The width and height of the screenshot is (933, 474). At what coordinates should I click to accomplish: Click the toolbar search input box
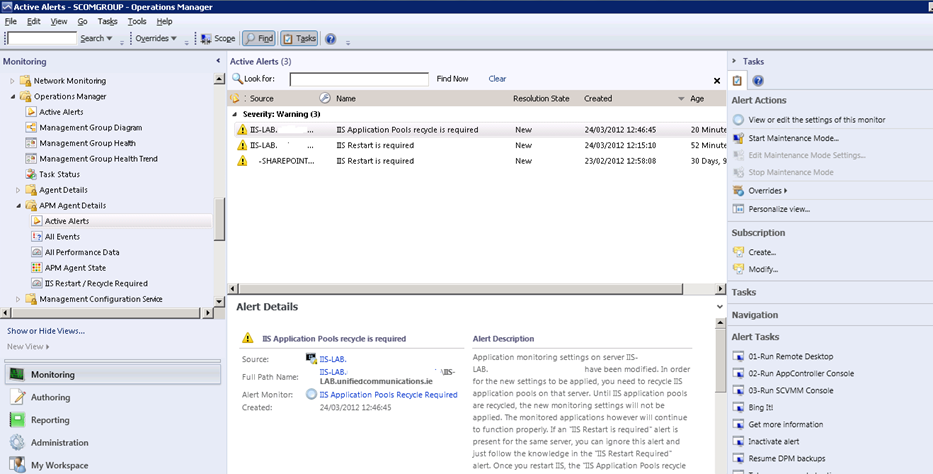[x=42, y=38]
